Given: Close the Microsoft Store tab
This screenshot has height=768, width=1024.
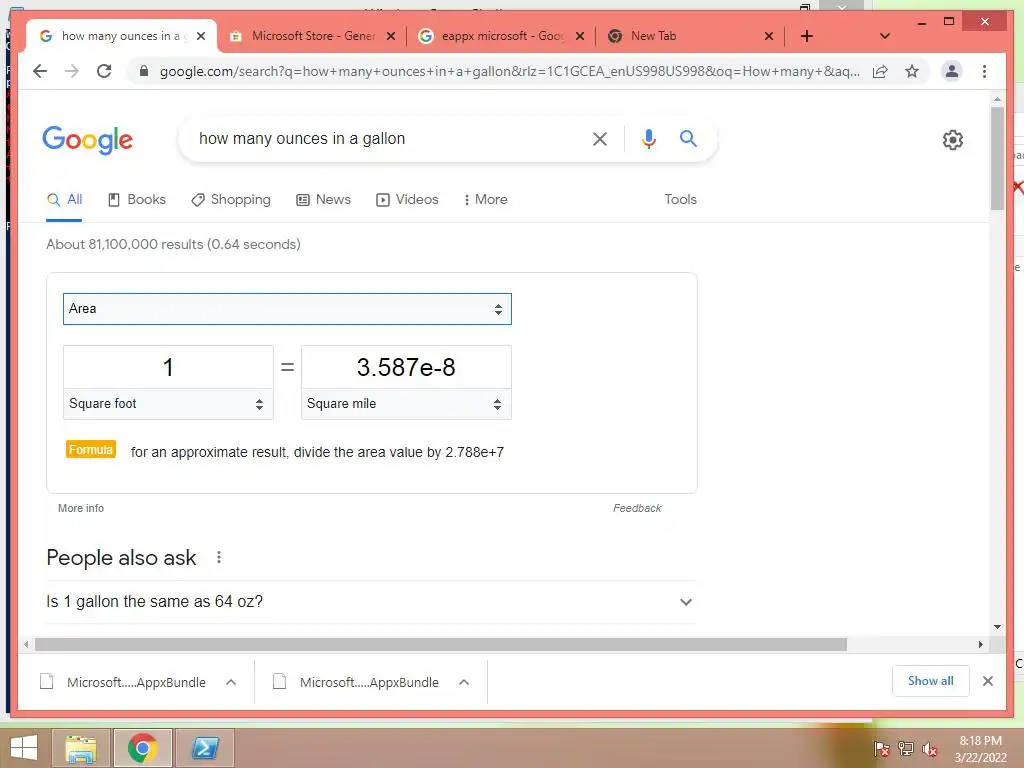Looking at the screenshot, I should tap(391, 36).
